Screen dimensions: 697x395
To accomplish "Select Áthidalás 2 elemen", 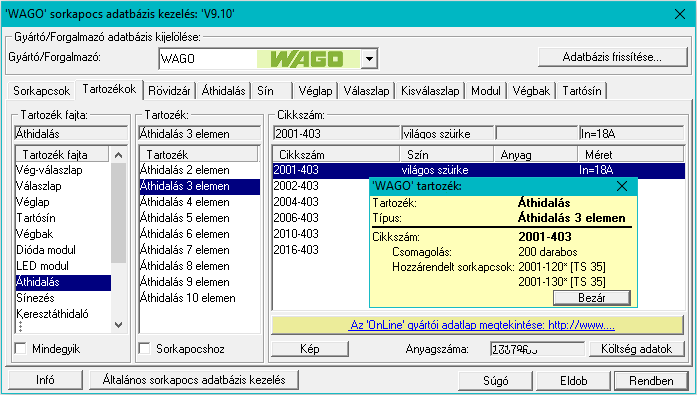I will pyautogui.click(x=200, y=170).
